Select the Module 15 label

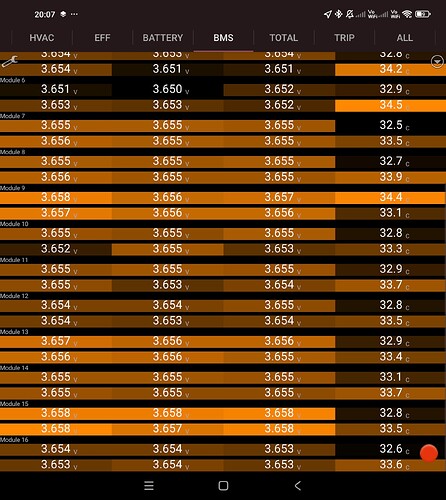click(14, 404)
